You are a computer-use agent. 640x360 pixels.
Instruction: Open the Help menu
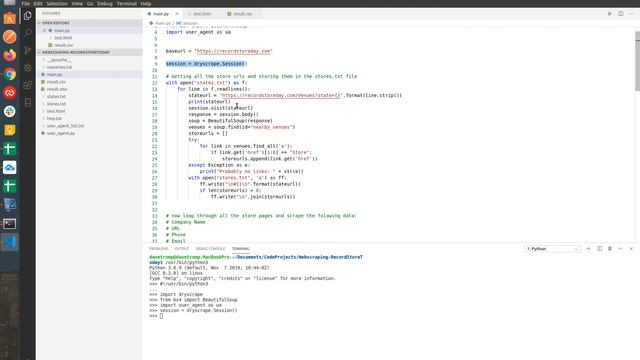click(146, 3)
